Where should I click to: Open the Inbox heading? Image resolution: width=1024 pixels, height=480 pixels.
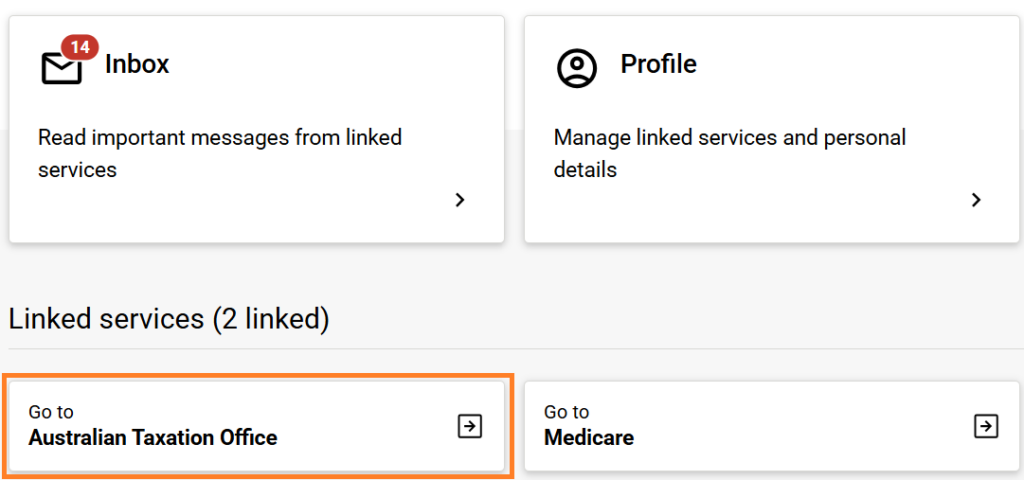pos(137,64)
